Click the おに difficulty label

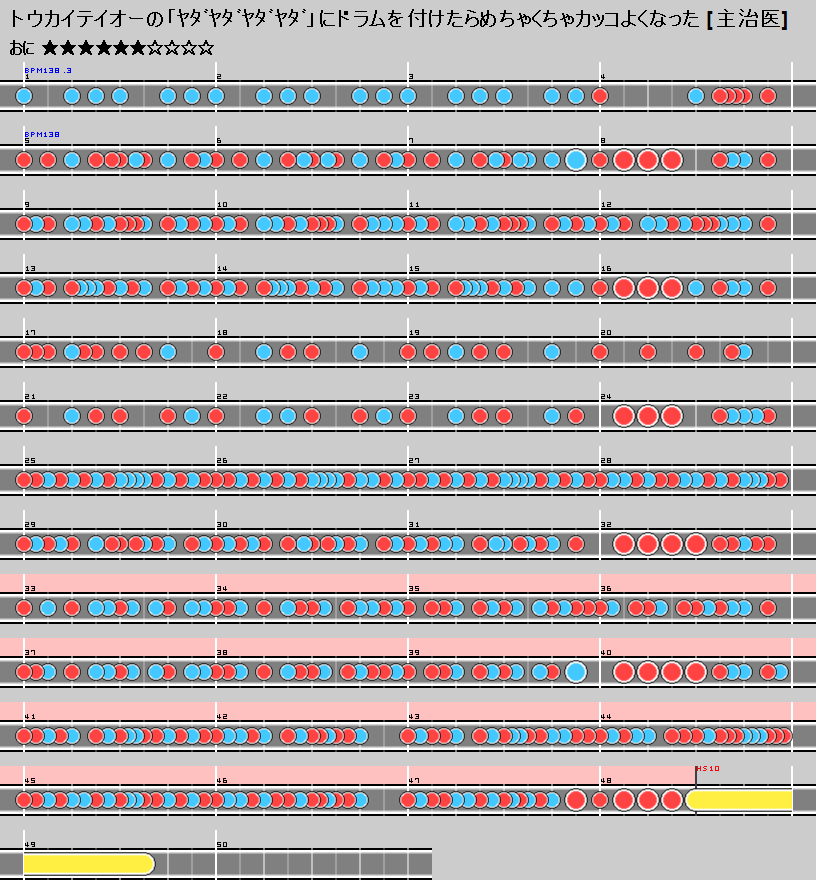(21, 48)
